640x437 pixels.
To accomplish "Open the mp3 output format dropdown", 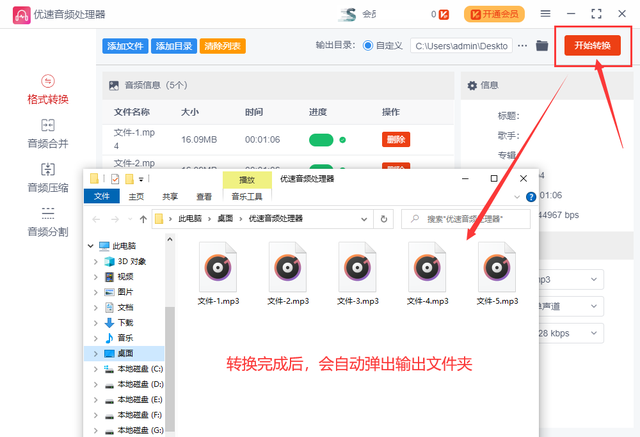I will pos(571,280).
